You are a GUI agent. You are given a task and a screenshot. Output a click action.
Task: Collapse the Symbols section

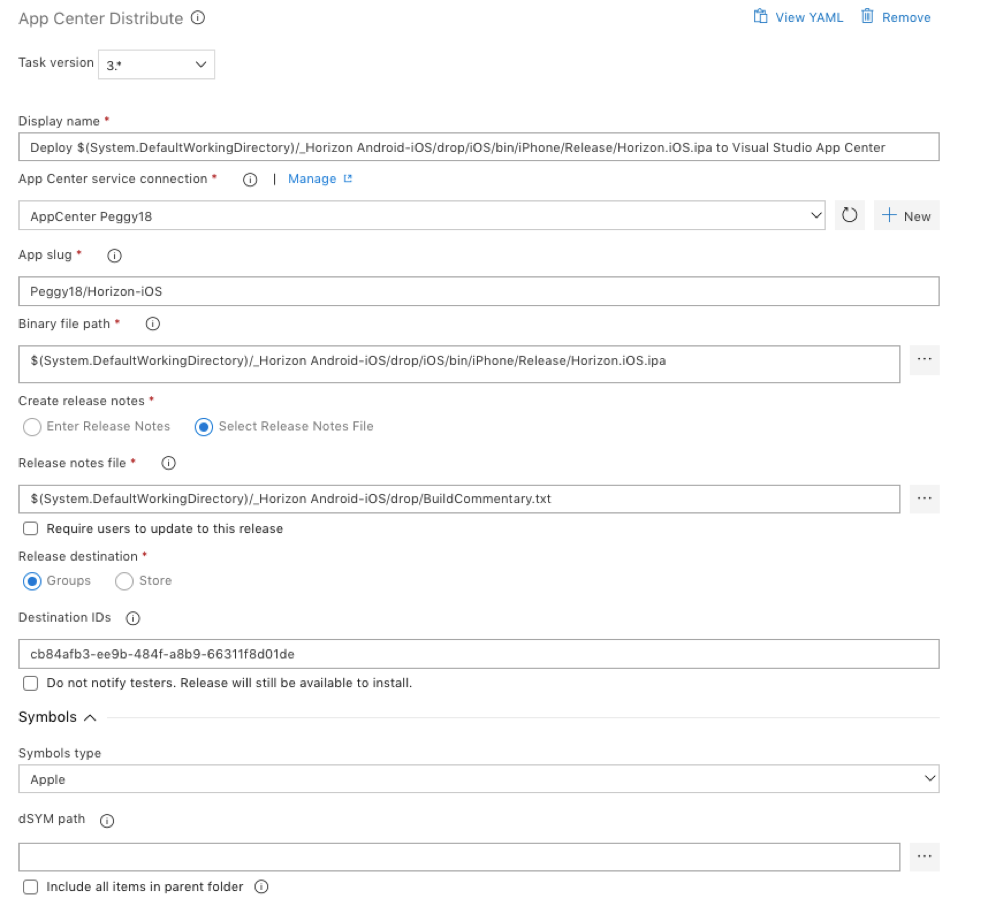90,718
